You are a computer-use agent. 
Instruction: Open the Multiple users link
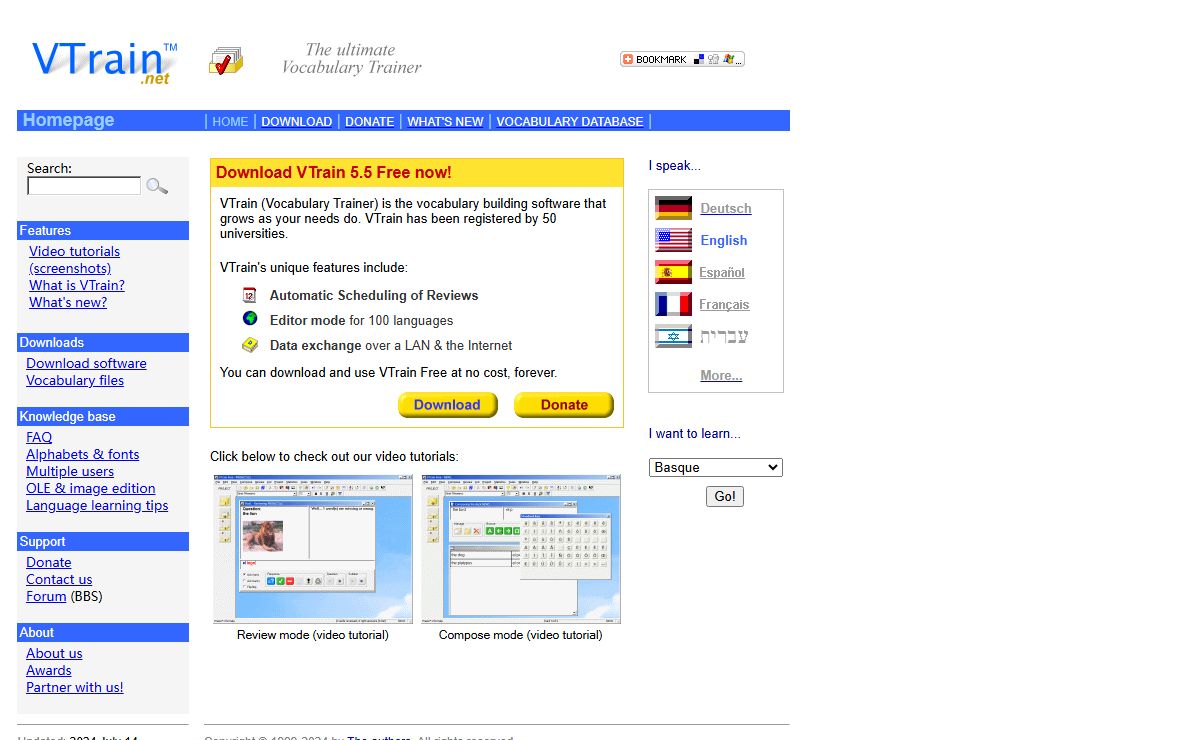pos(70,471)
